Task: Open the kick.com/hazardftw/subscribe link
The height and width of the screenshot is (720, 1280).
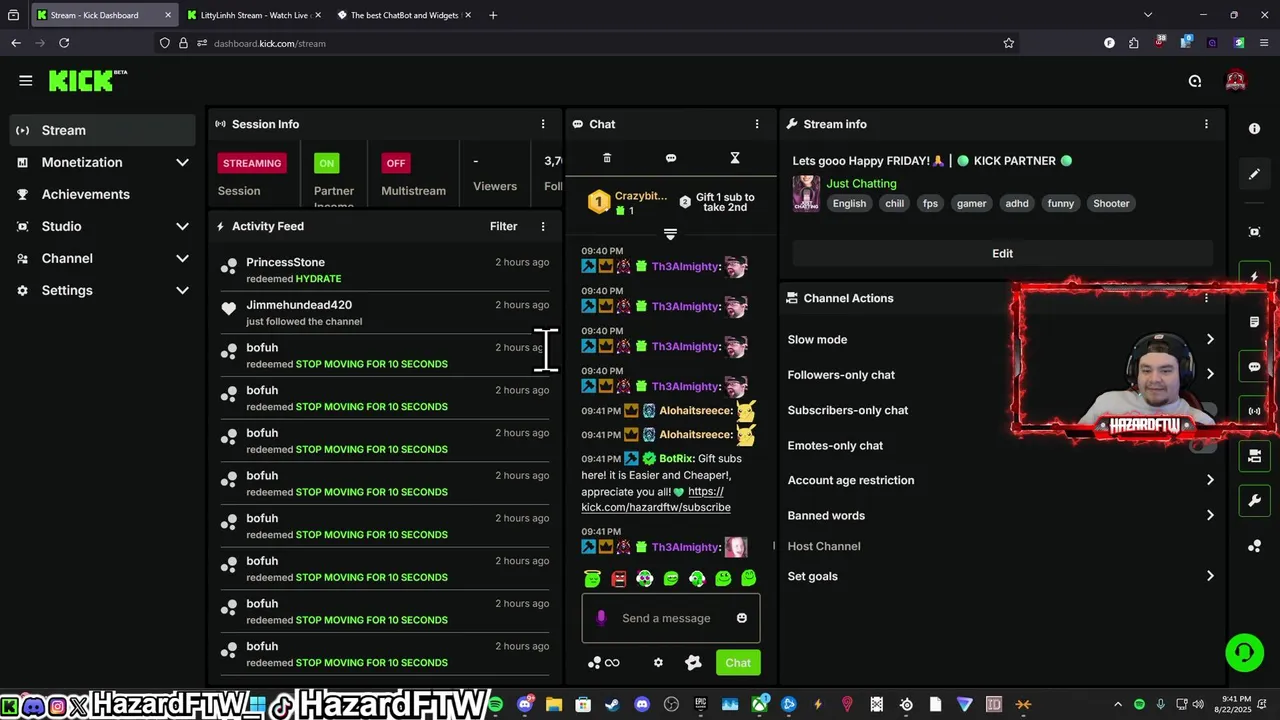Action: click(656, 499)
